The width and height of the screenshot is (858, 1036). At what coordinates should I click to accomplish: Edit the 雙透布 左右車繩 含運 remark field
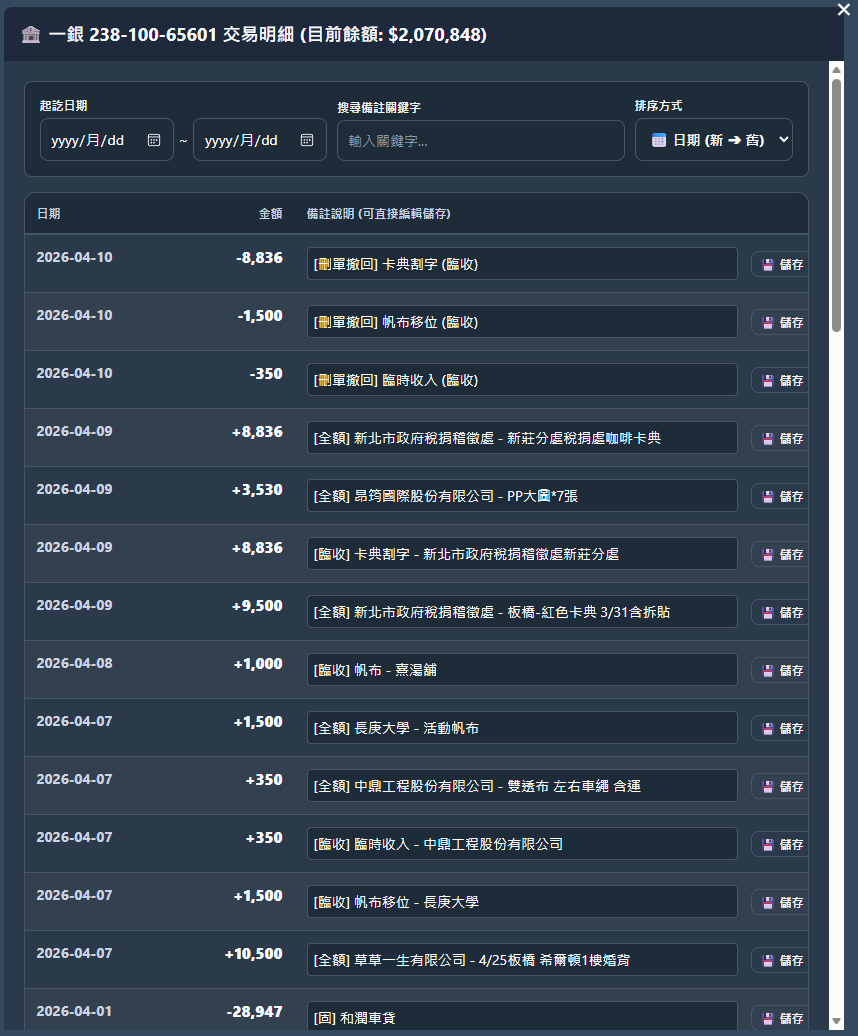pos(521,786)
